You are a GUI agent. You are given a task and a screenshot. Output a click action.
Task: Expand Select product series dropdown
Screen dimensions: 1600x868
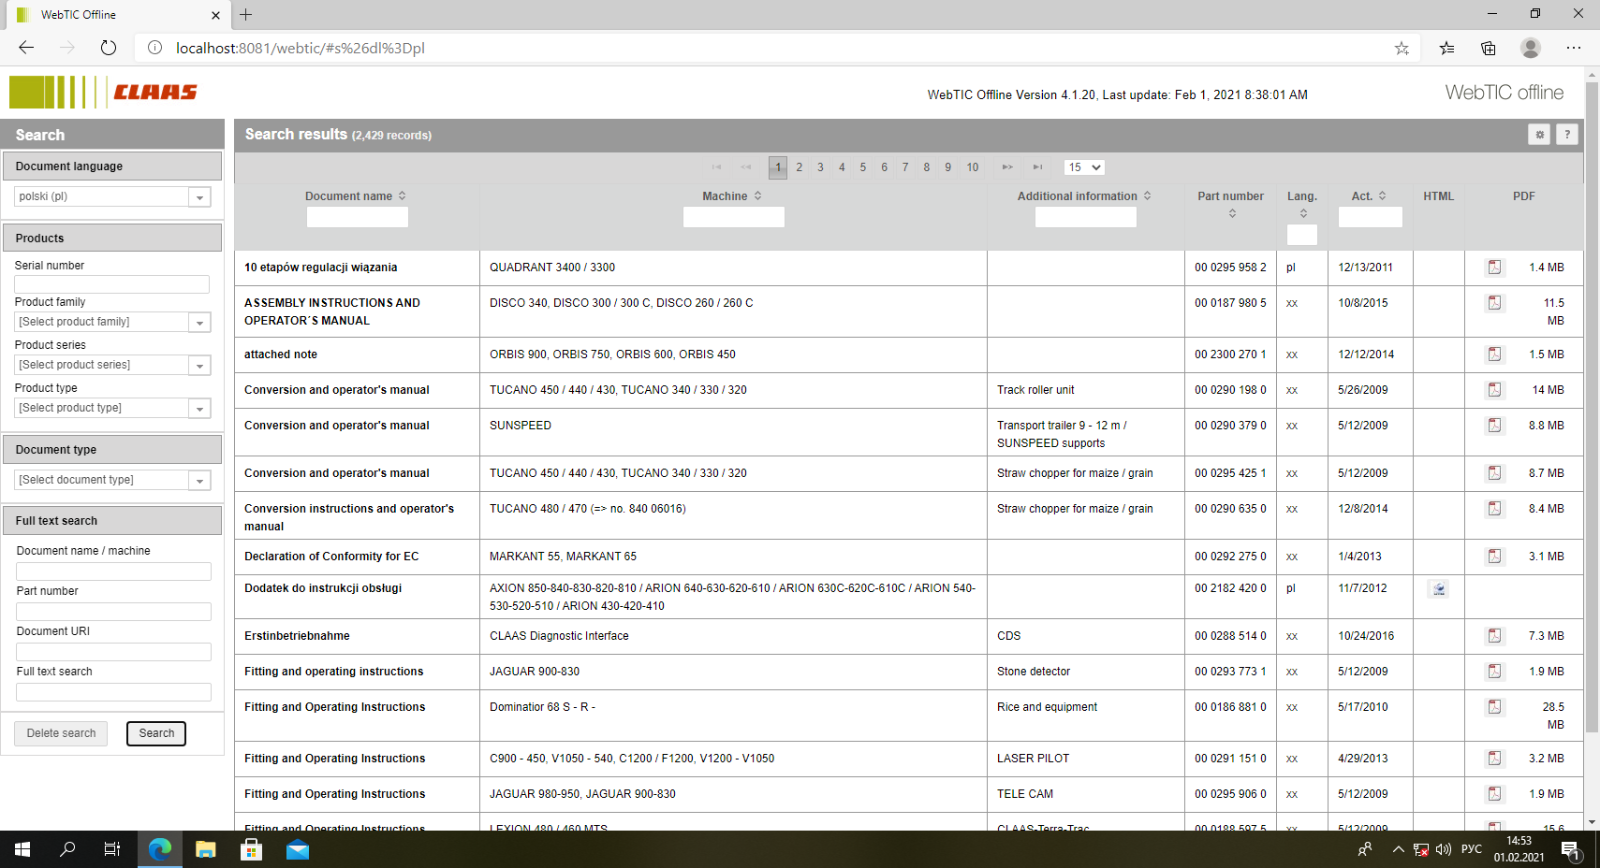[200, 365]
